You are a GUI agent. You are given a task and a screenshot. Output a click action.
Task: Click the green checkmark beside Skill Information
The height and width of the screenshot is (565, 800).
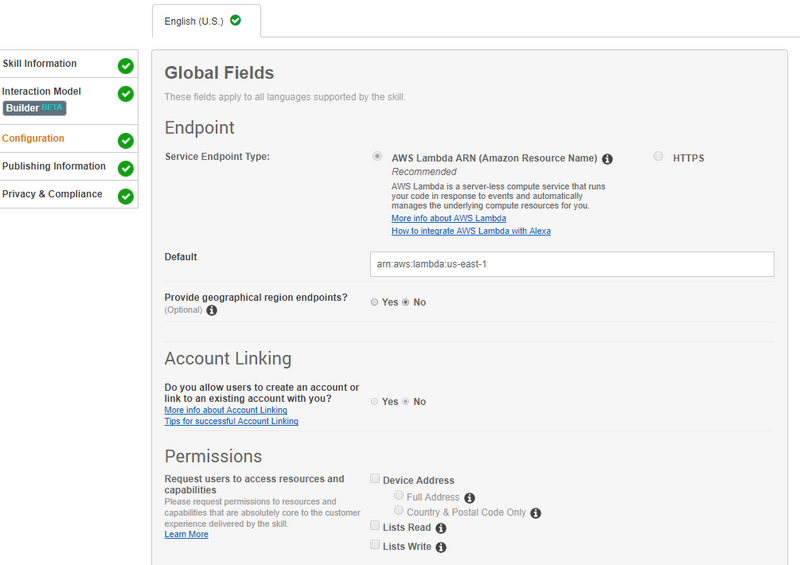tap(126, 66)
